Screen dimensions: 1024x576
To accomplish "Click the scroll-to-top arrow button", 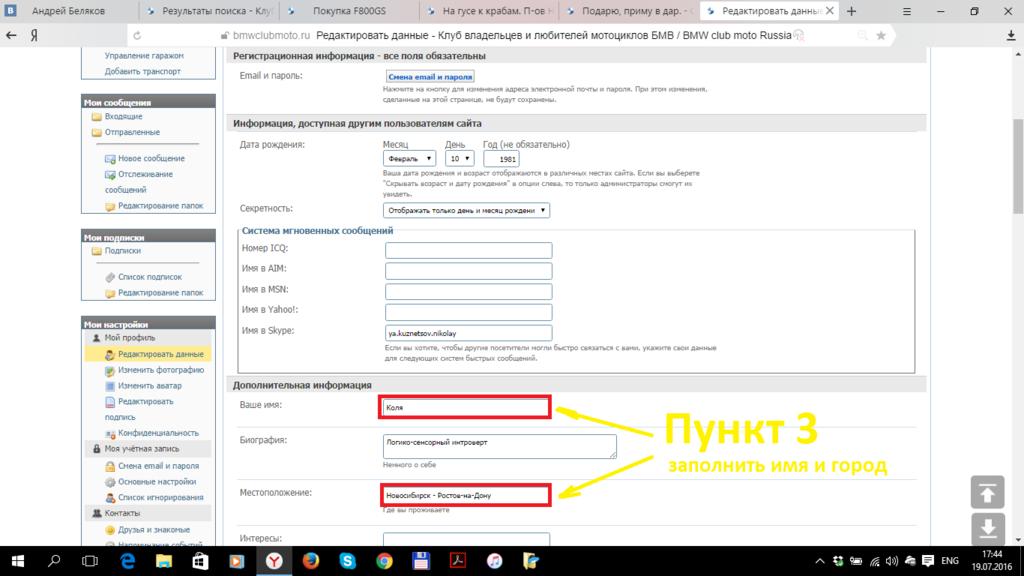I will pos(987,492).
